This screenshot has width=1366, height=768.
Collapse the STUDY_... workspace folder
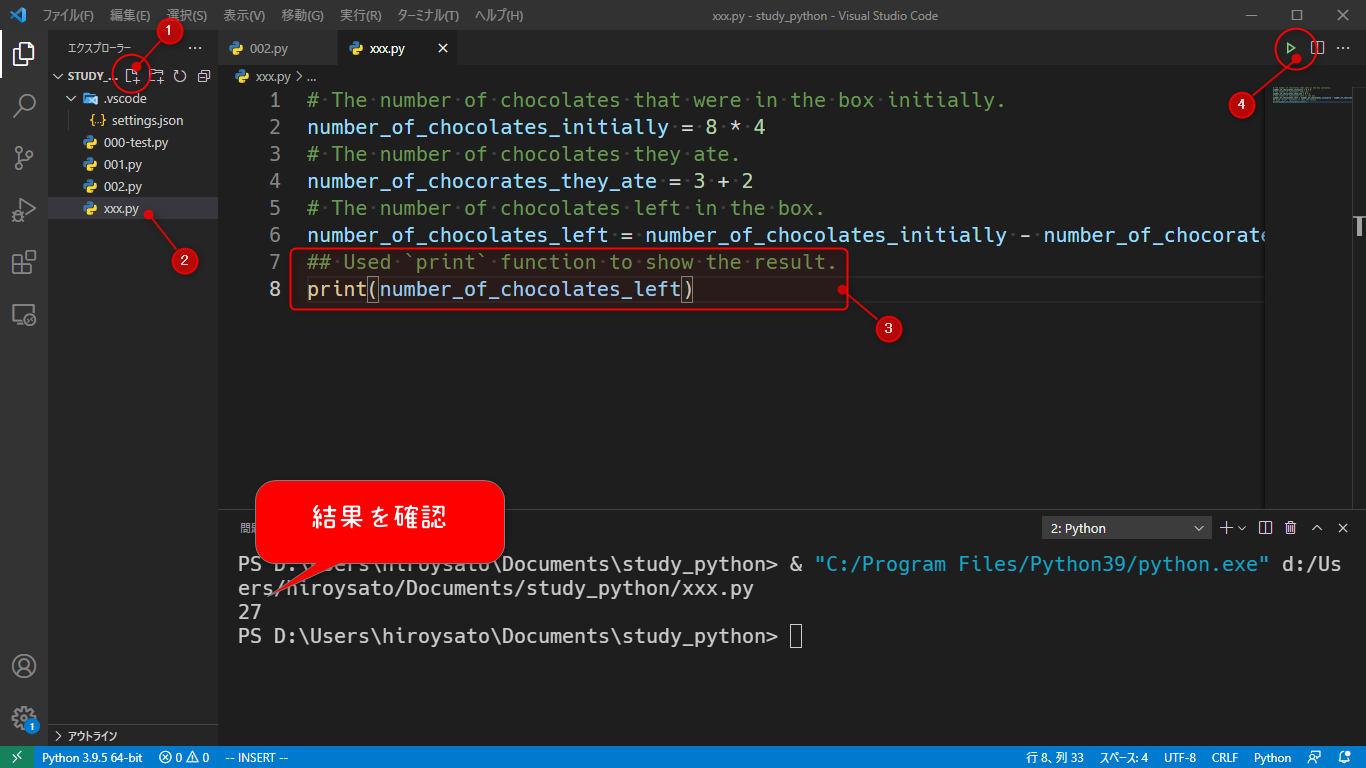click(59, 75)
